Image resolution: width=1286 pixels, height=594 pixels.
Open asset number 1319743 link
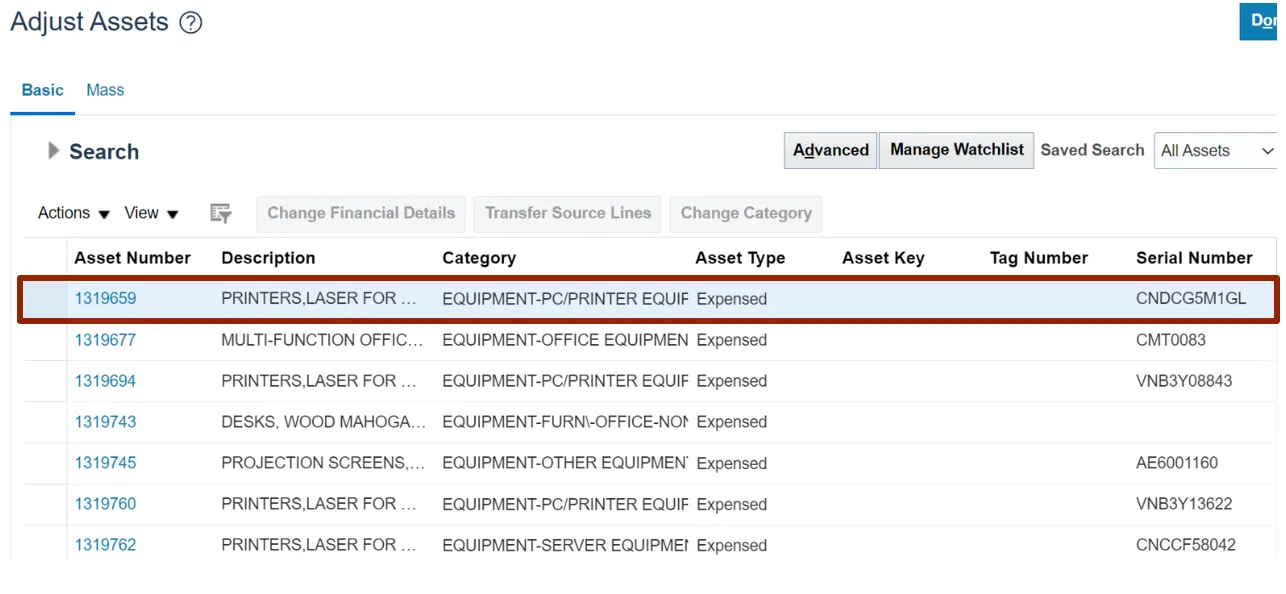point(105,422)
